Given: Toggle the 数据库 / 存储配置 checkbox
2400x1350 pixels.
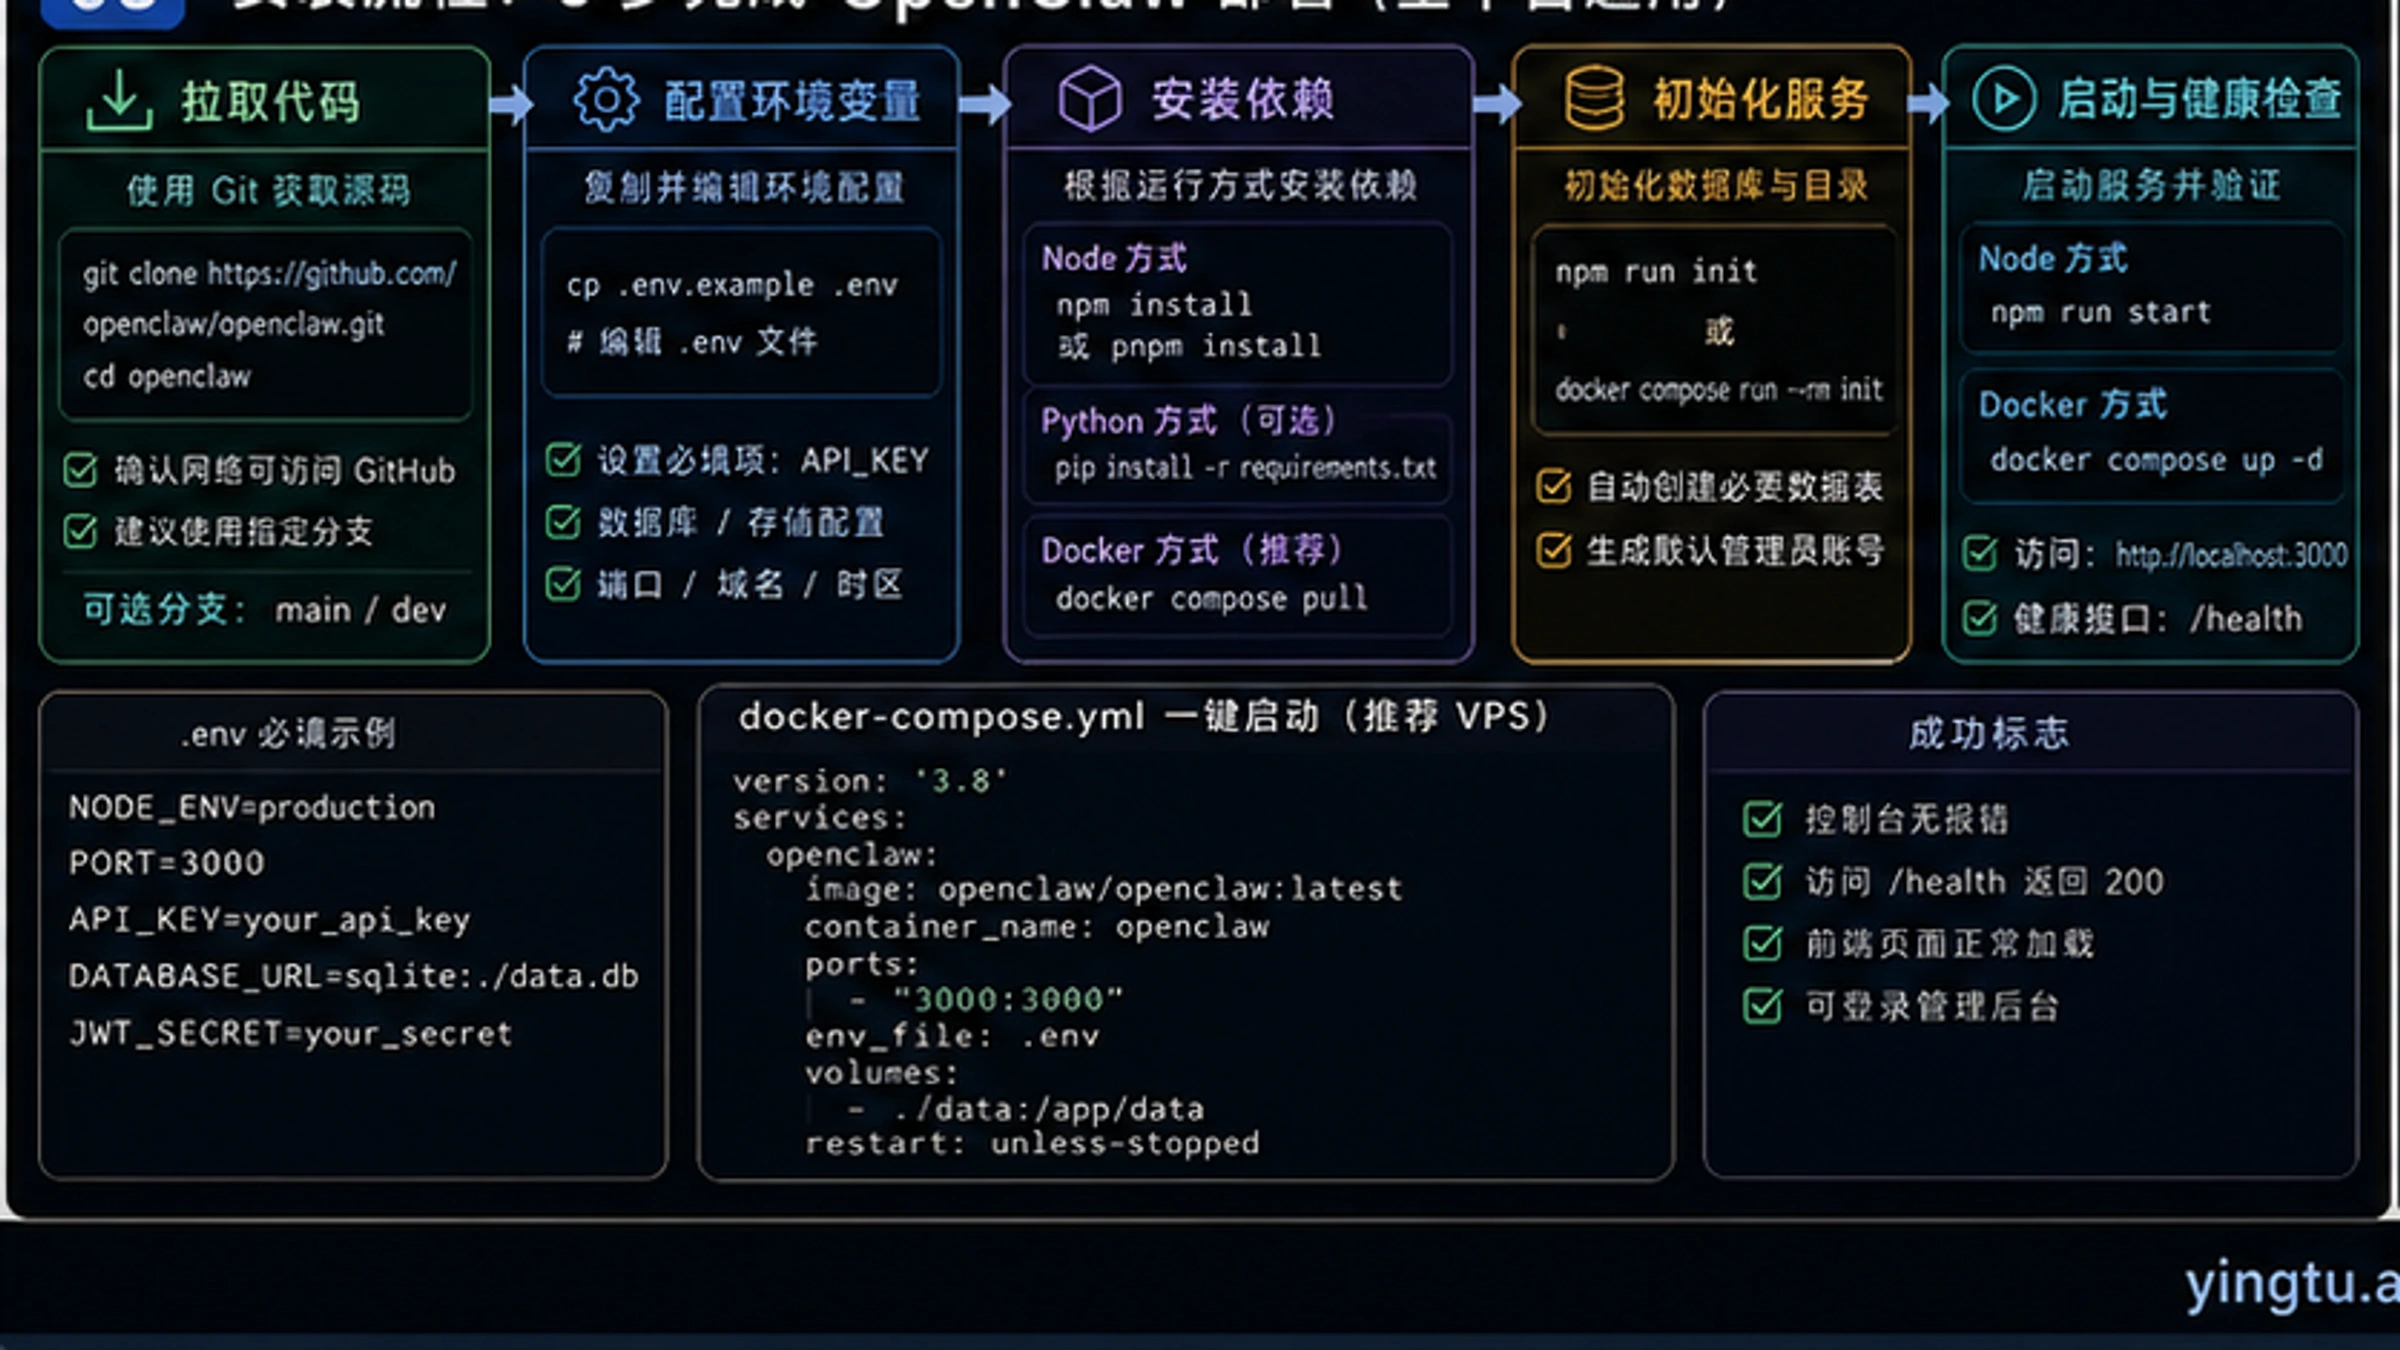Looking at the screenshot, I should tap(563, 521).
